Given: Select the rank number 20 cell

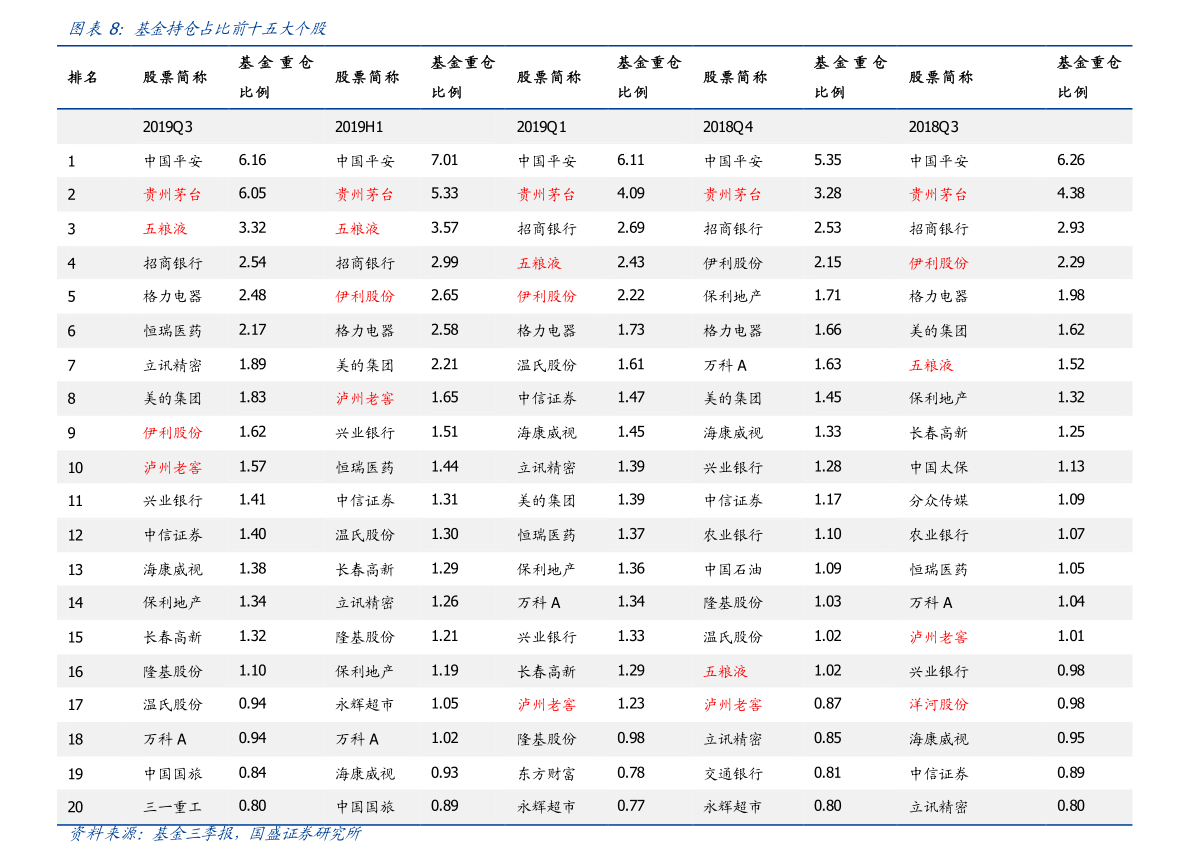Looking at the screenshot, I should 75,807.
